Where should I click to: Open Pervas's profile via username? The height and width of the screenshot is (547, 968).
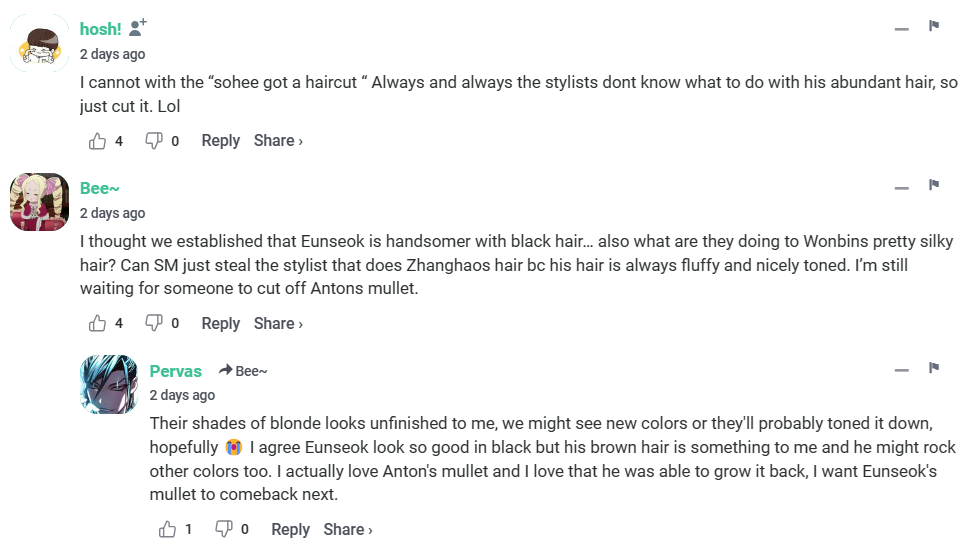pos(176,371)
